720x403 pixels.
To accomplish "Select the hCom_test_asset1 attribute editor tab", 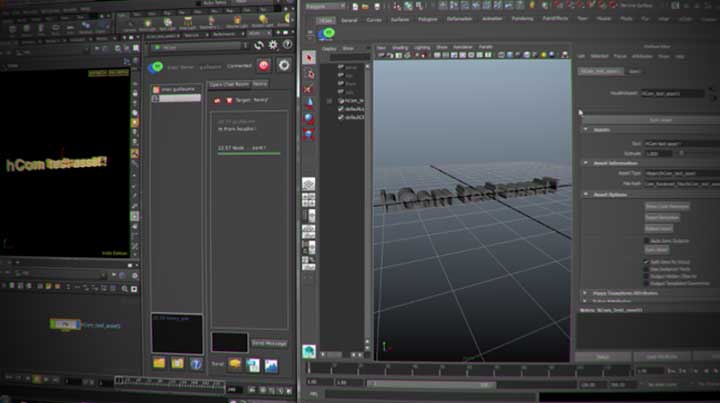I will click(x=600, y=72).
